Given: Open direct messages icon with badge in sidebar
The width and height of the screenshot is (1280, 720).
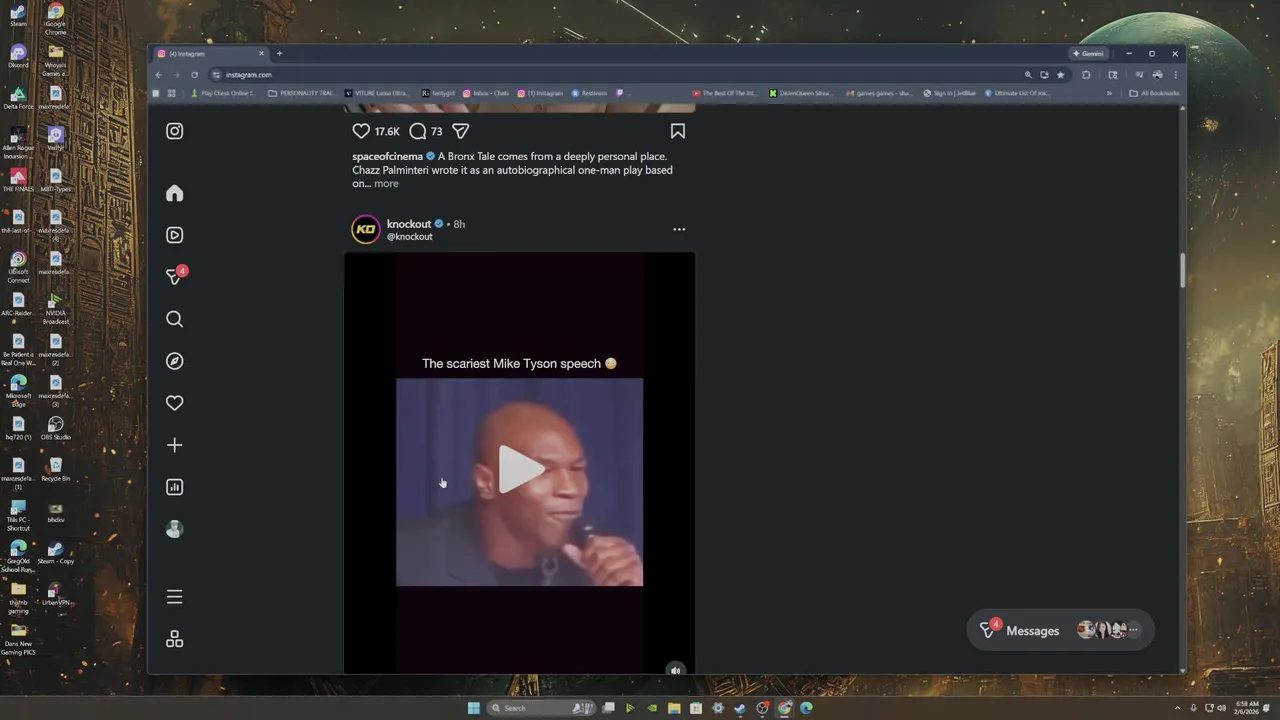Looking at the screenshot, I should tap(175, 277).
